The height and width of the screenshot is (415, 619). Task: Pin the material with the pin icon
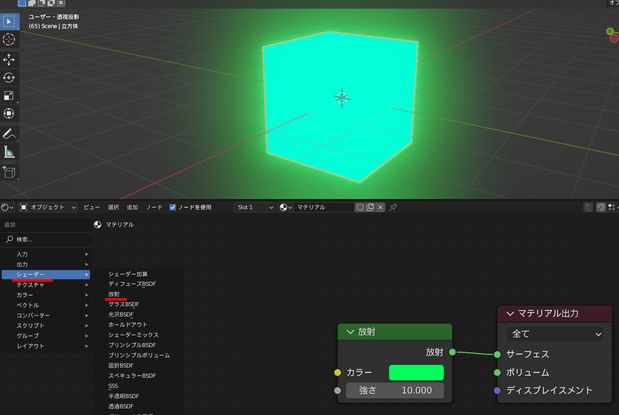coord(393,207)
